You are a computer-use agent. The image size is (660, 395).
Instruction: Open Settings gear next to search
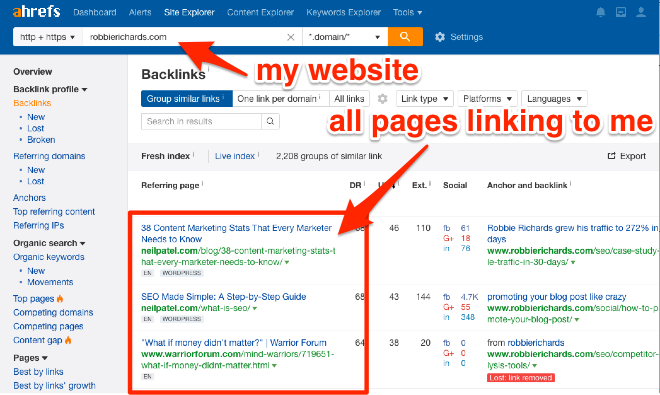pos(440,37)
